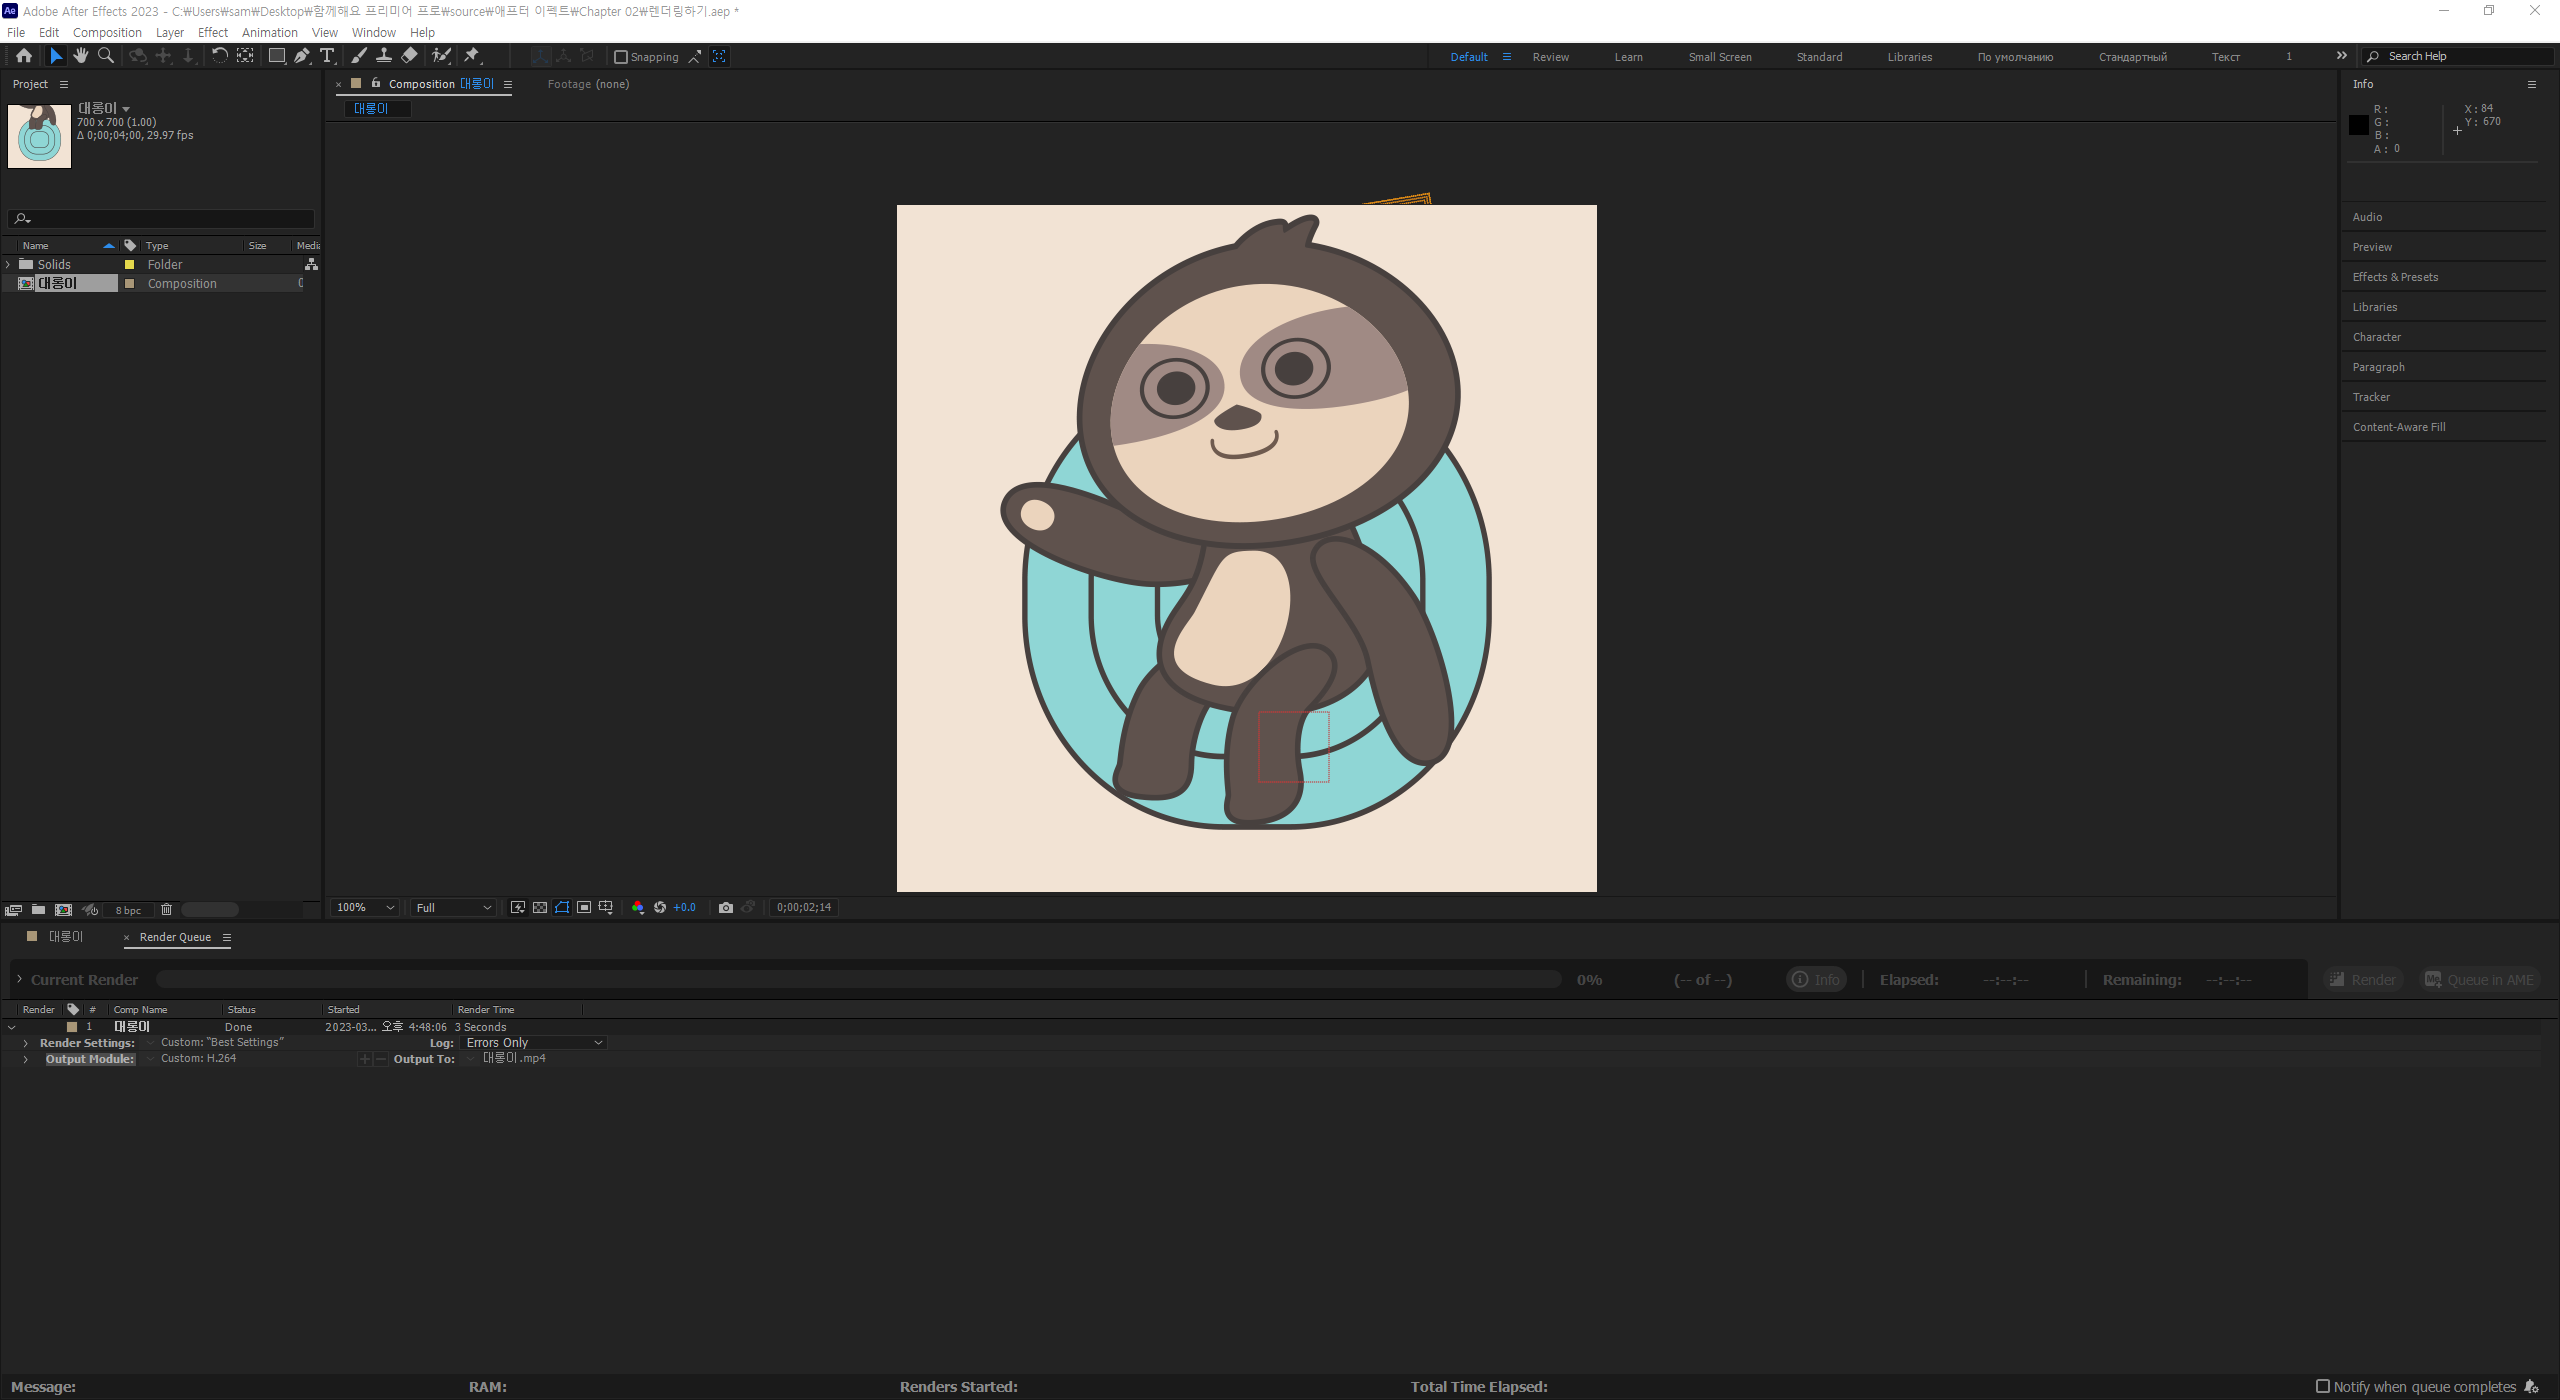2560x1400 pixels.
Task: Check Notify when queue completes
Action: 2323,1386
